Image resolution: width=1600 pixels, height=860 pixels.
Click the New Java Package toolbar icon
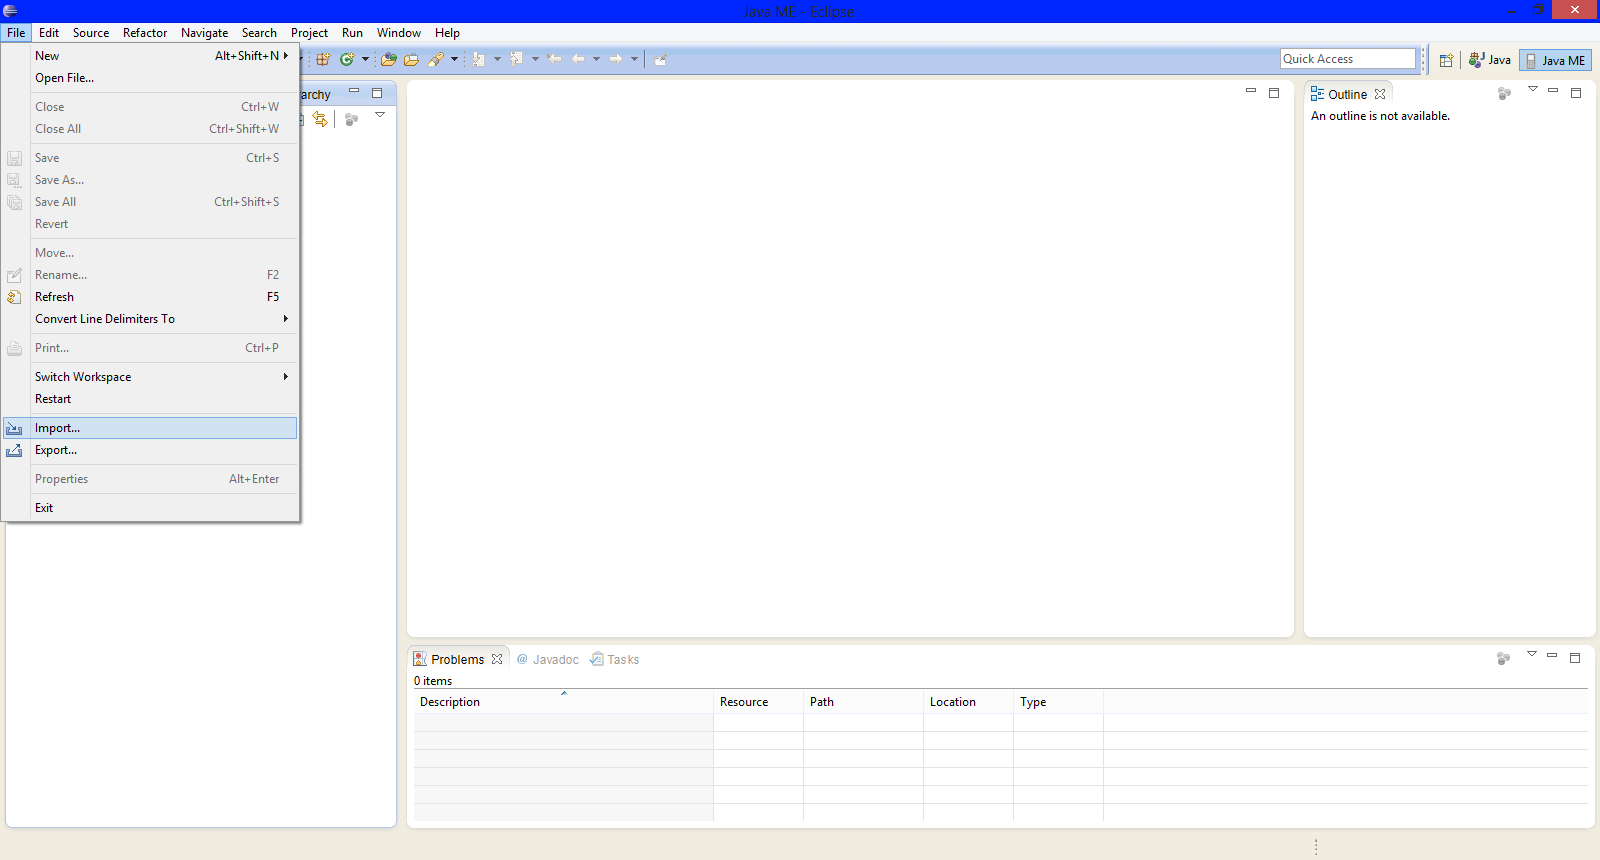[323, 59]
